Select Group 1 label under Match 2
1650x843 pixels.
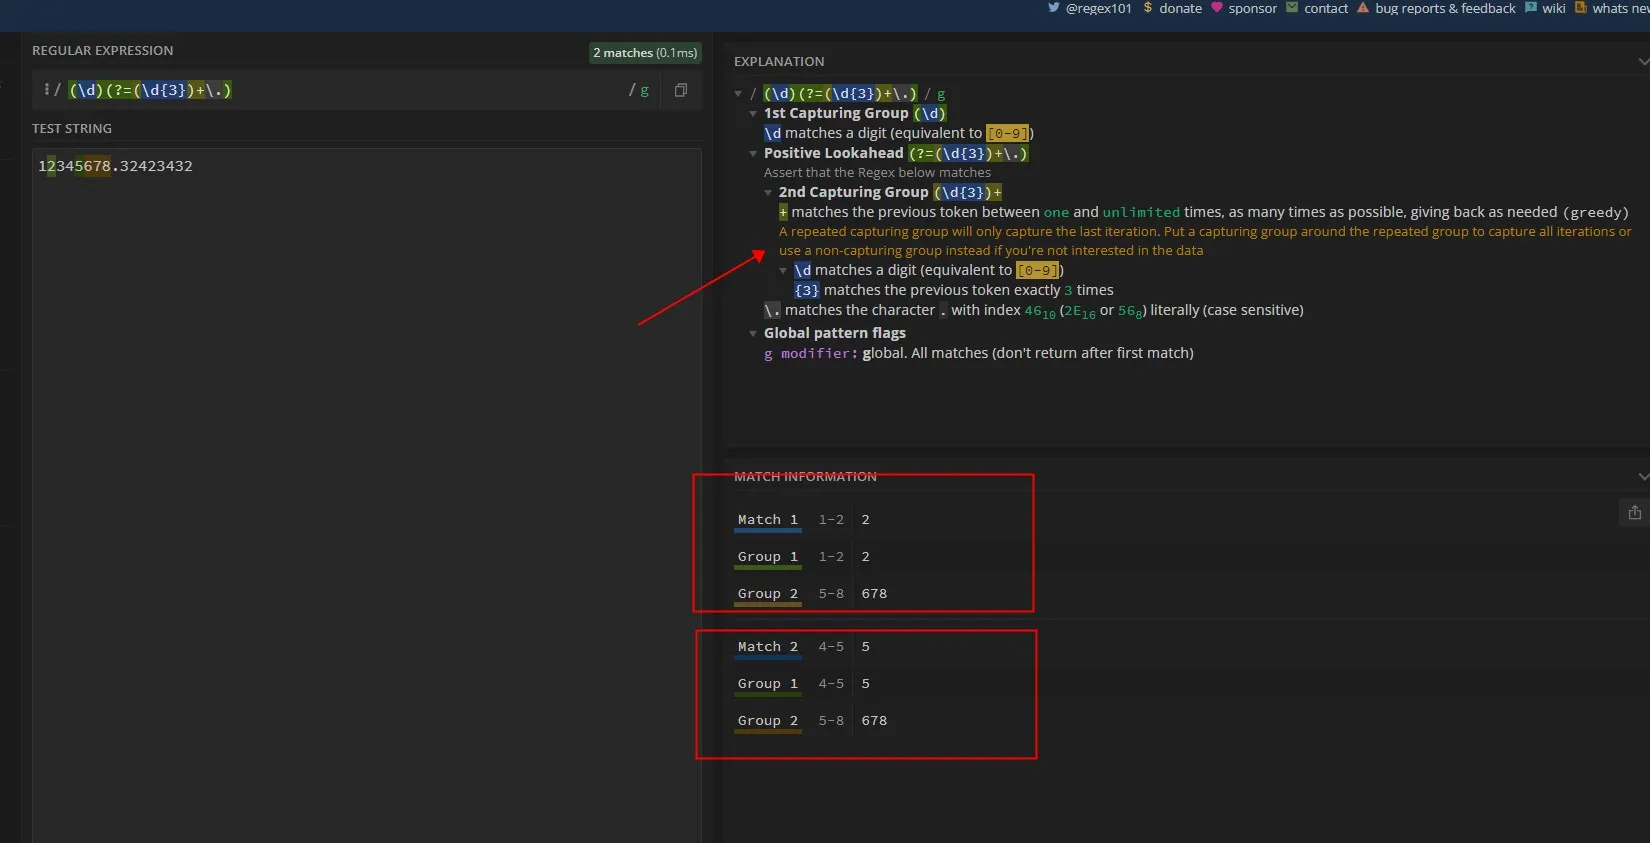point(768,684)
